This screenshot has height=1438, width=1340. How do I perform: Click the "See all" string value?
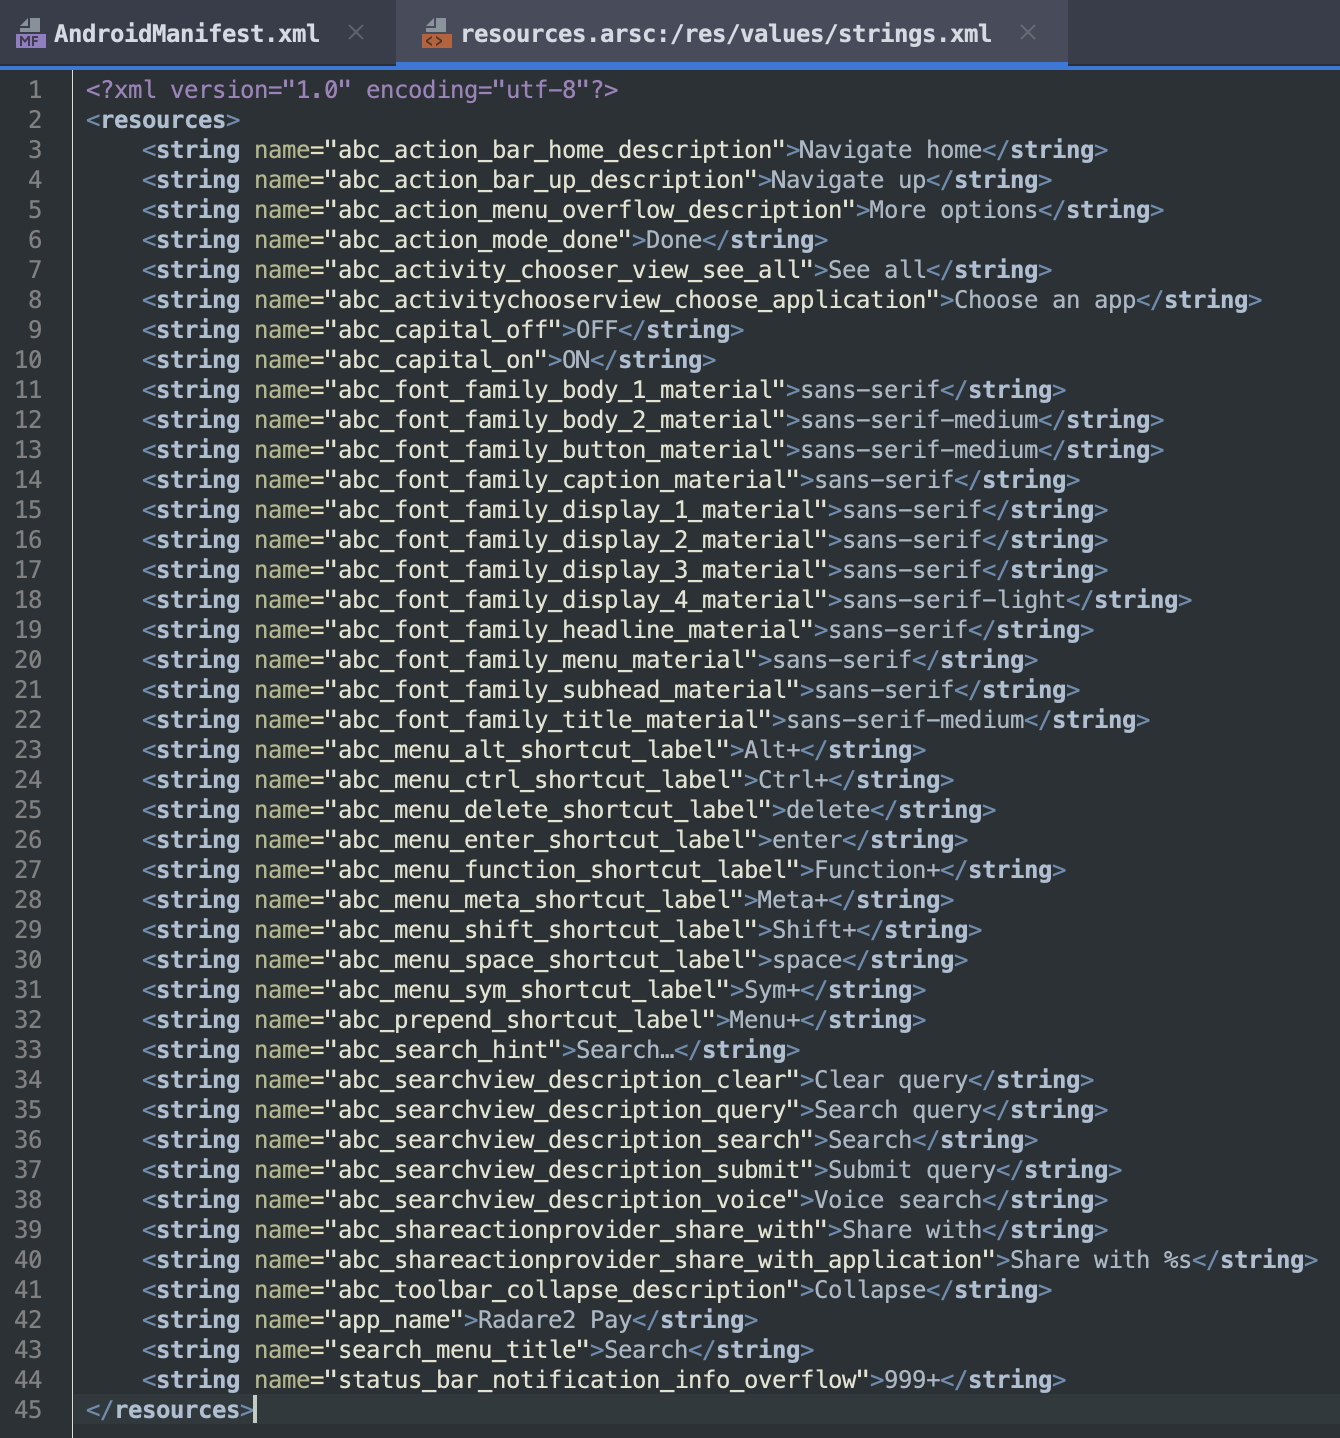pos(878,270)
